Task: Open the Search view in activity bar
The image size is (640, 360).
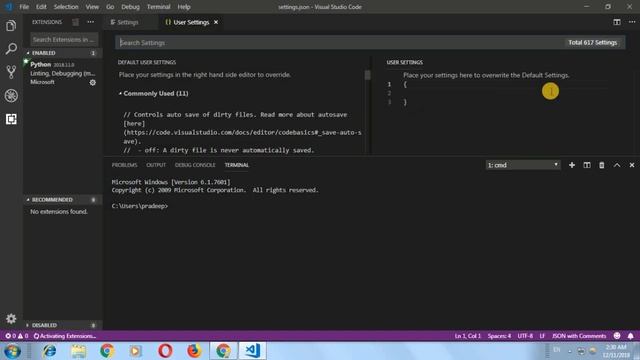Action: (11, 49)
